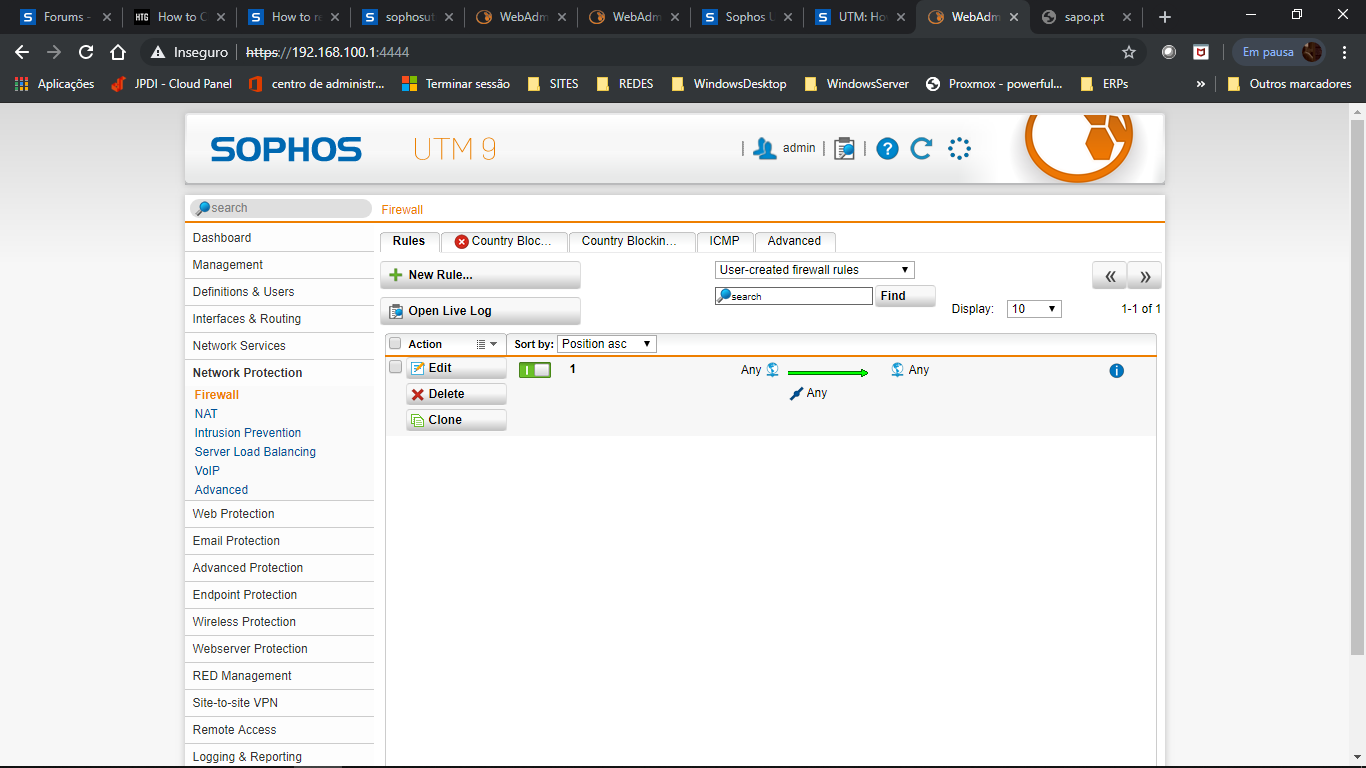Switch to the ICMP tab
The height and width of the screenshot is (768, 1366).
[x=724, y=241]
